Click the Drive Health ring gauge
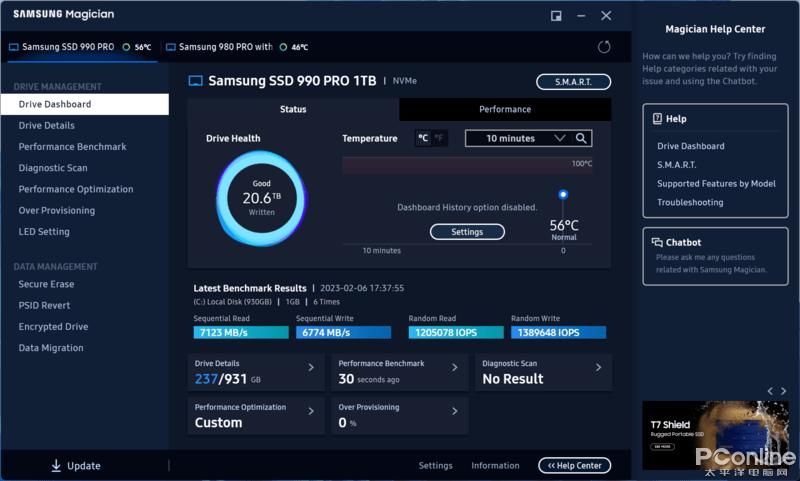This screenshot has height=481, width=800. pyautogui.click(x=261, y=198)
